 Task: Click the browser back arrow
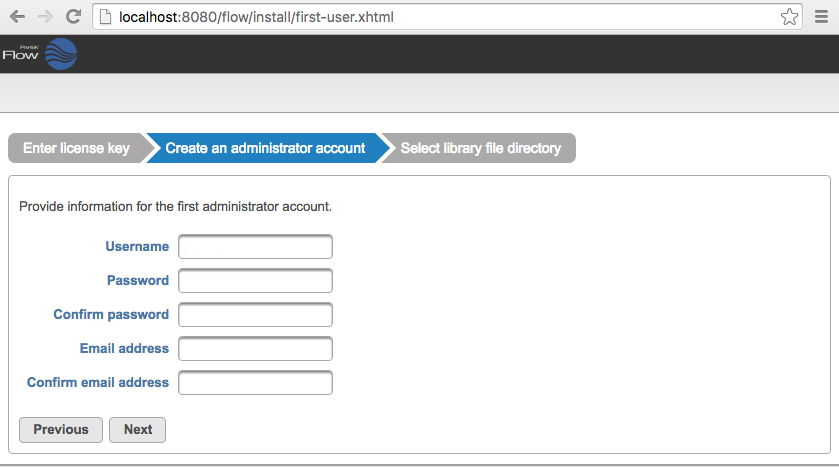tap(17, 16)
